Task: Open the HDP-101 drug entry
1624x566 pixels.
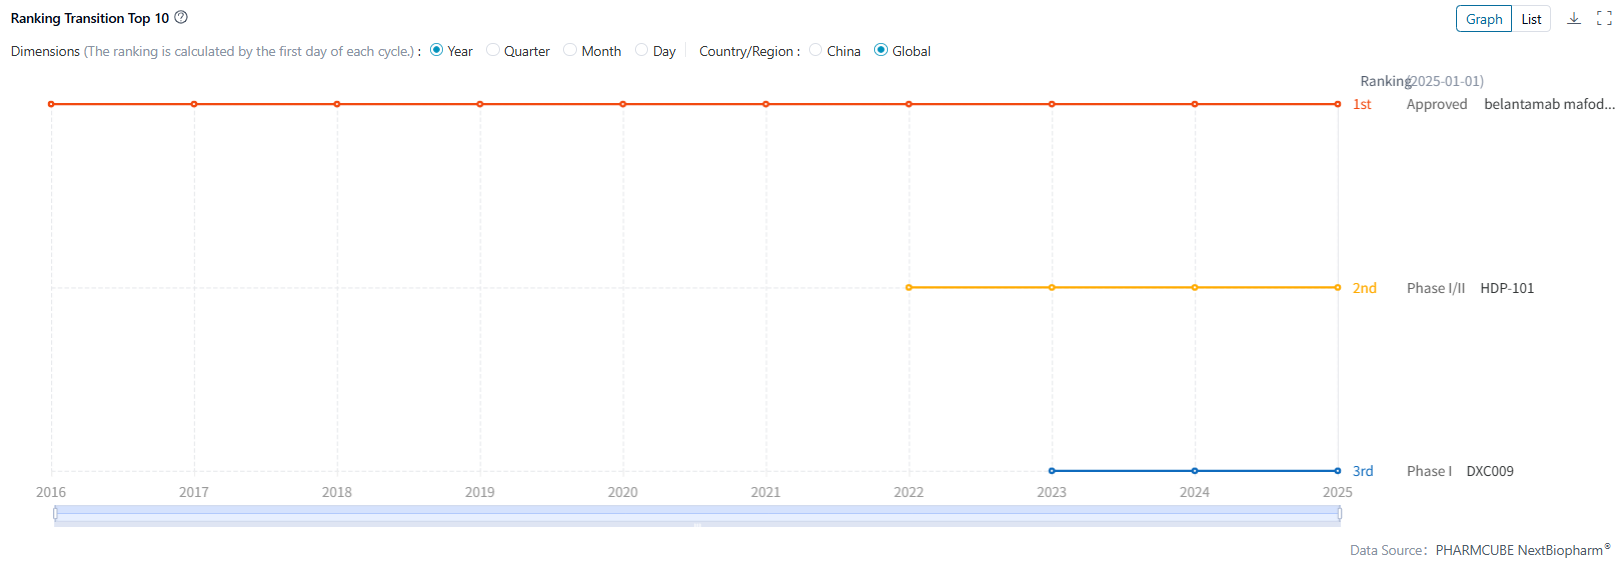Action: click(1507, 288)
